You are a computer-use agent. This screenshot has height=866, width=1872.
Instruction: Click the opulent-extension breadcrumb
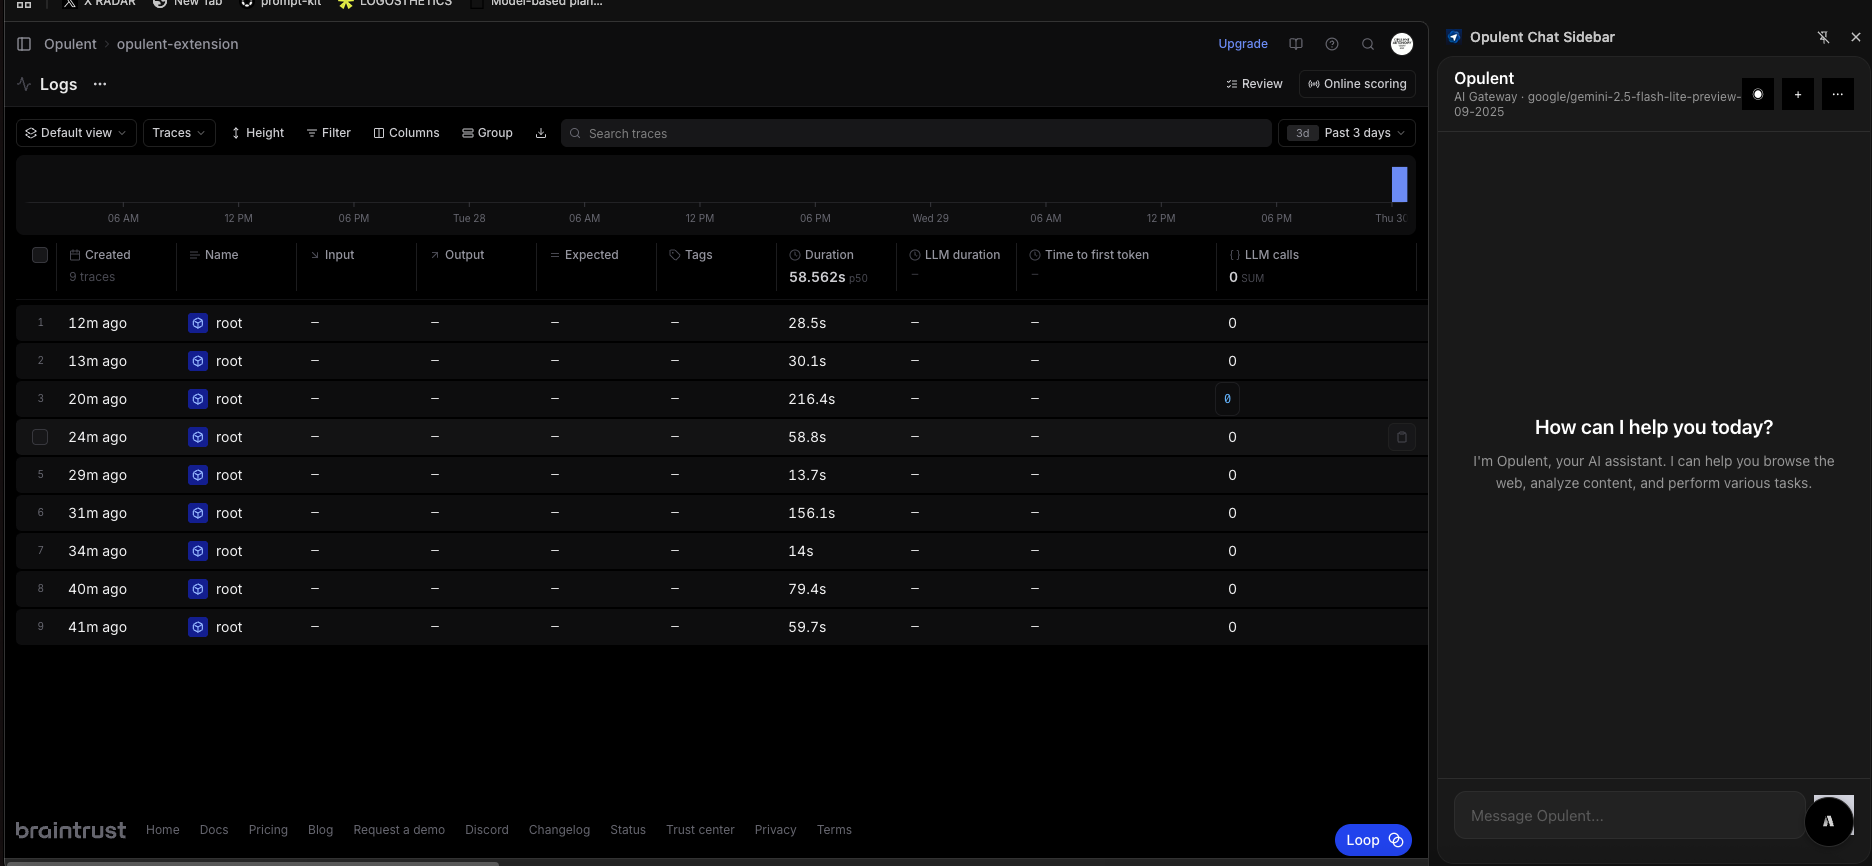(x=177, y=44)
